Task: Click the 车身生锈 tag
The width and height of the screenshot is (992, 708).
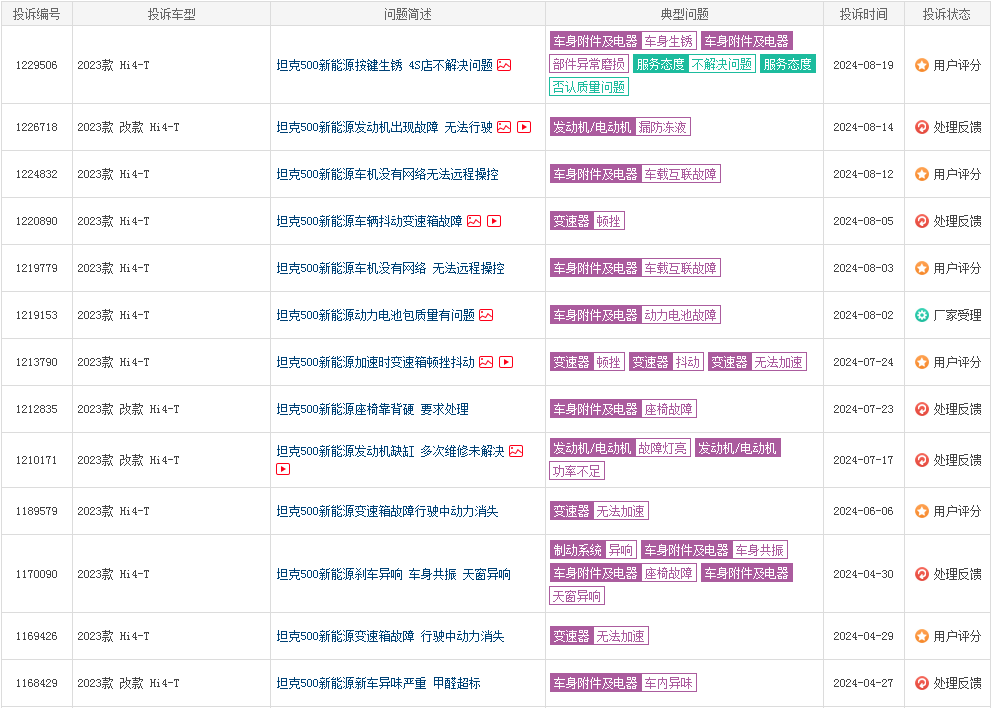Action: click(x=669, y=41)
